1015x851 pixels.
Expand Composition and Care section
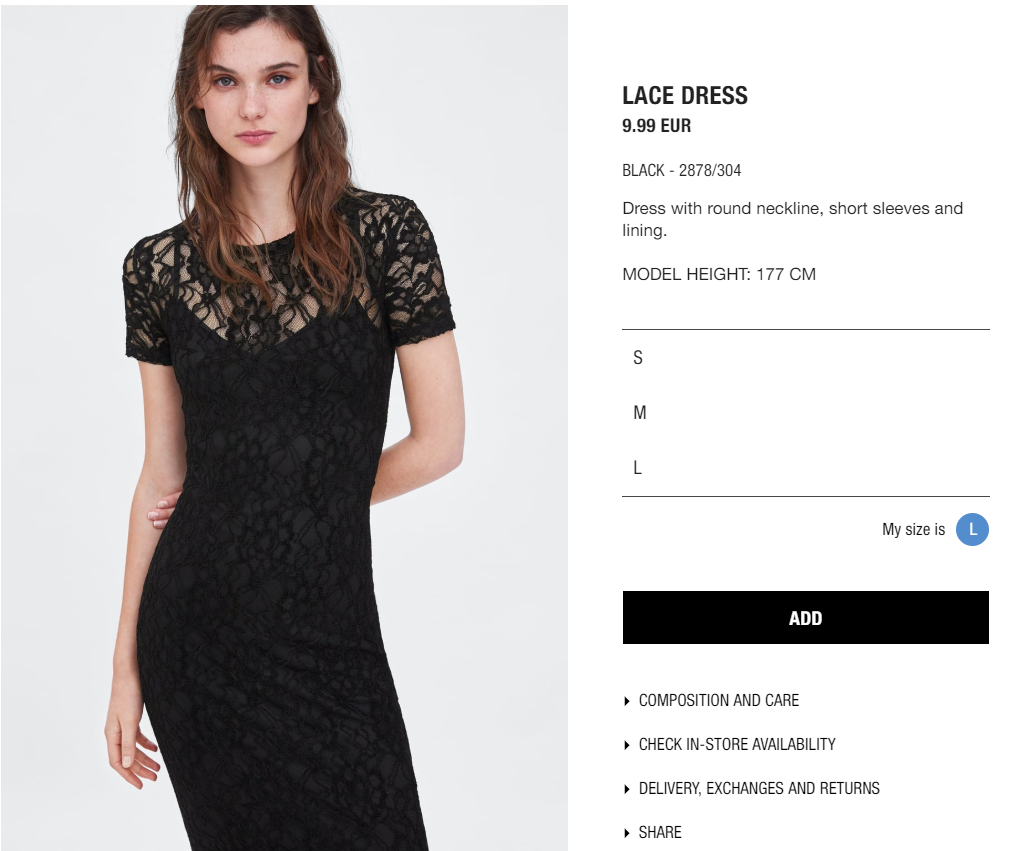click(719, 700)
